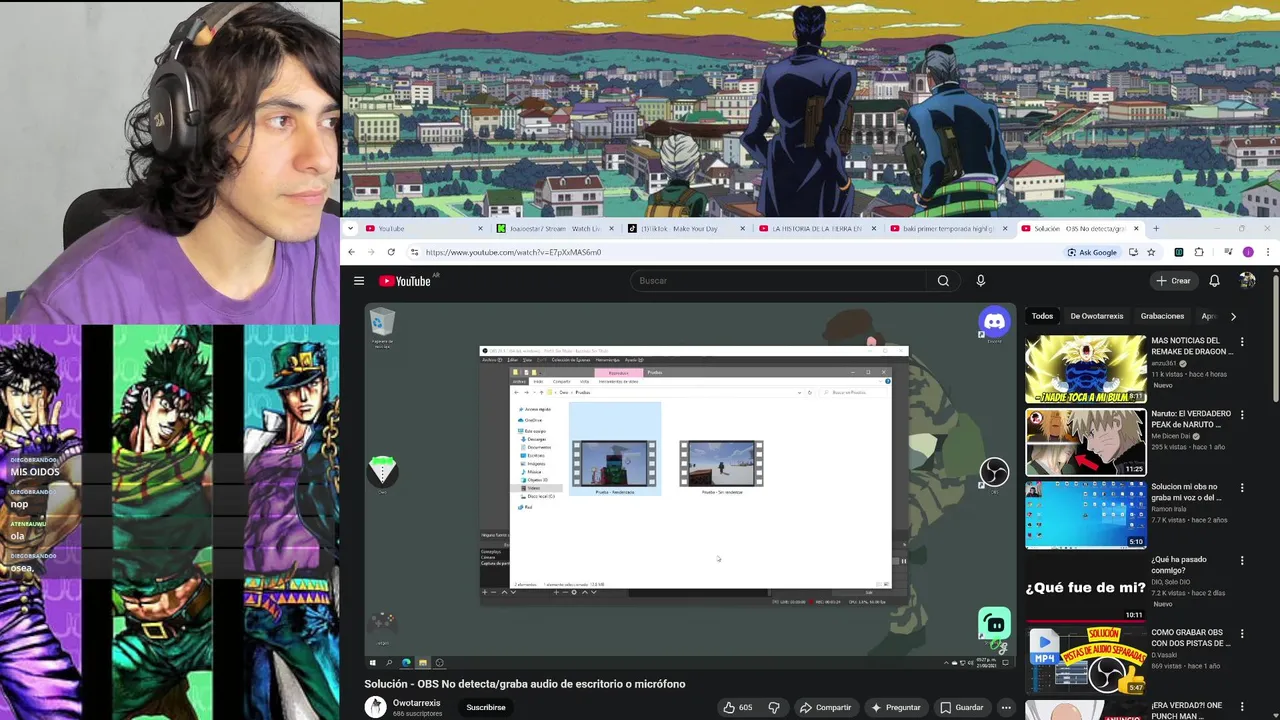Open the browser extensions puzzle icon
The height and width of the screenshot is (720, 1280).
[x=1199, y=252]
